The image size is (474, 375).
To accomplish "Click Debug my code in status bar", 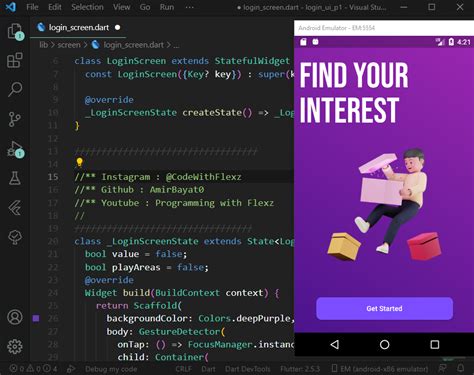I will (111, 369).
